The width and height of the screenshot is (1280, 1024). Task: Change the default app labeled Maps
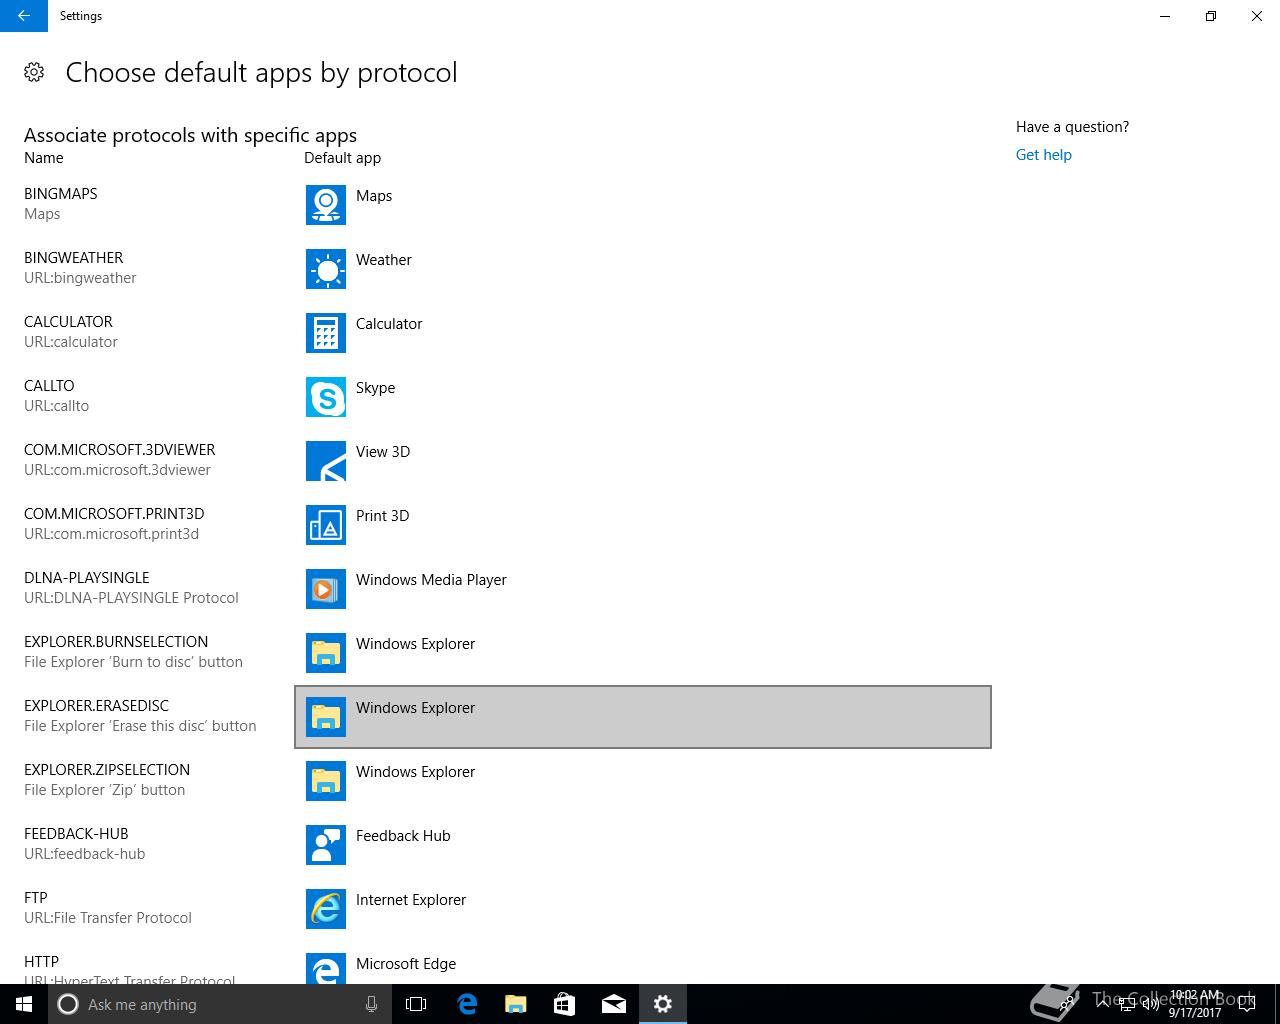click(643, 205)
